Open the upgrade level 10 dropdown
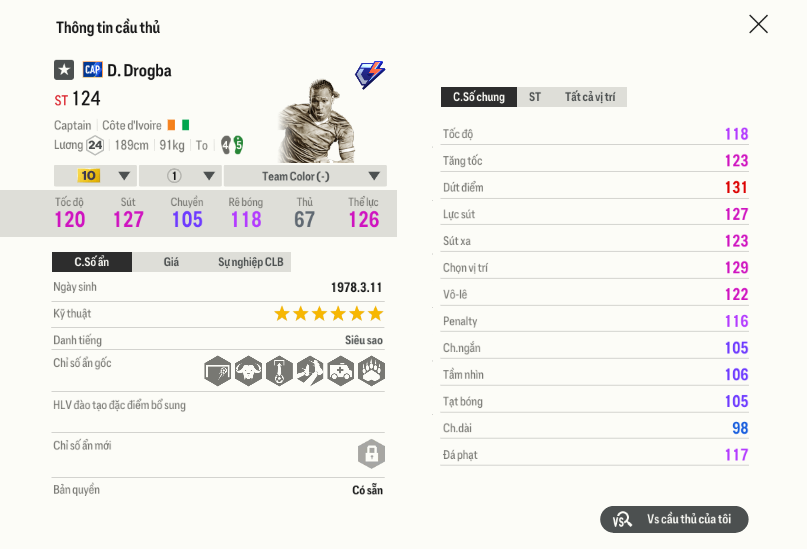The width and height of the screenshot is (807, 549). 105,176
